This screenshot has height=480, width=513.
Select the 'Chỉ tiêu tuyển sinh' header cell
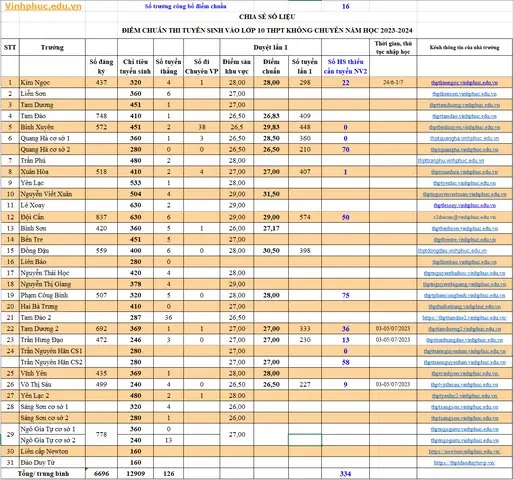[135, 66]
